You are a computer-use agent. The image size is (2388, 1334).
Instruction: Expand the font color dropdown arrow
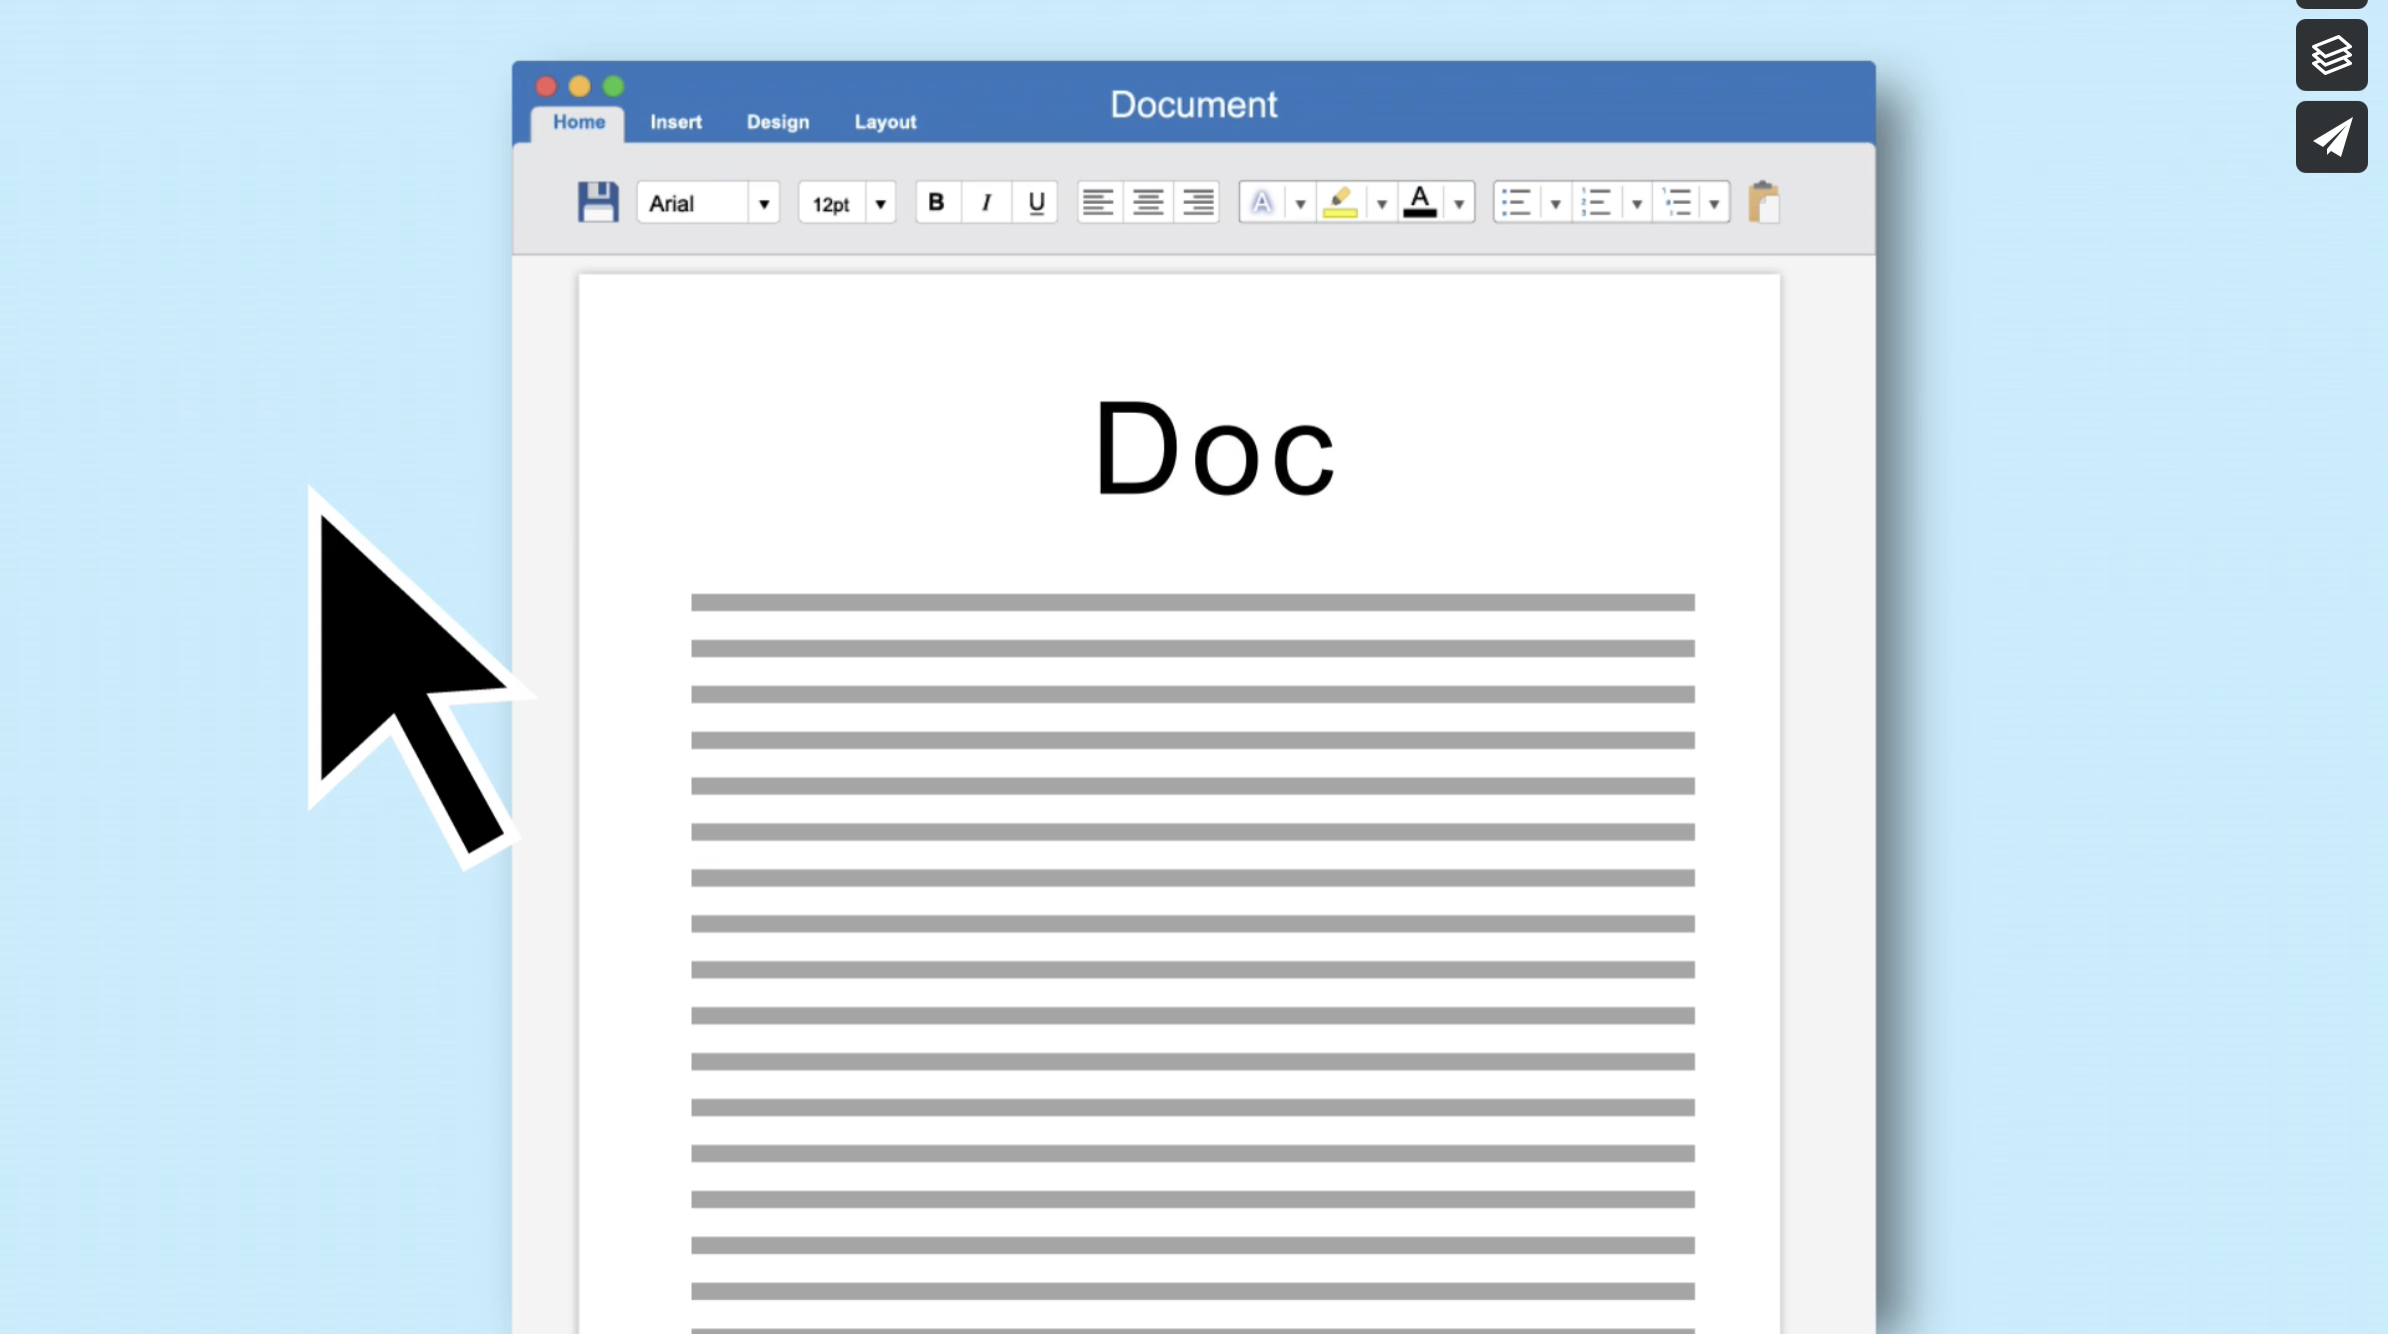1459,204
